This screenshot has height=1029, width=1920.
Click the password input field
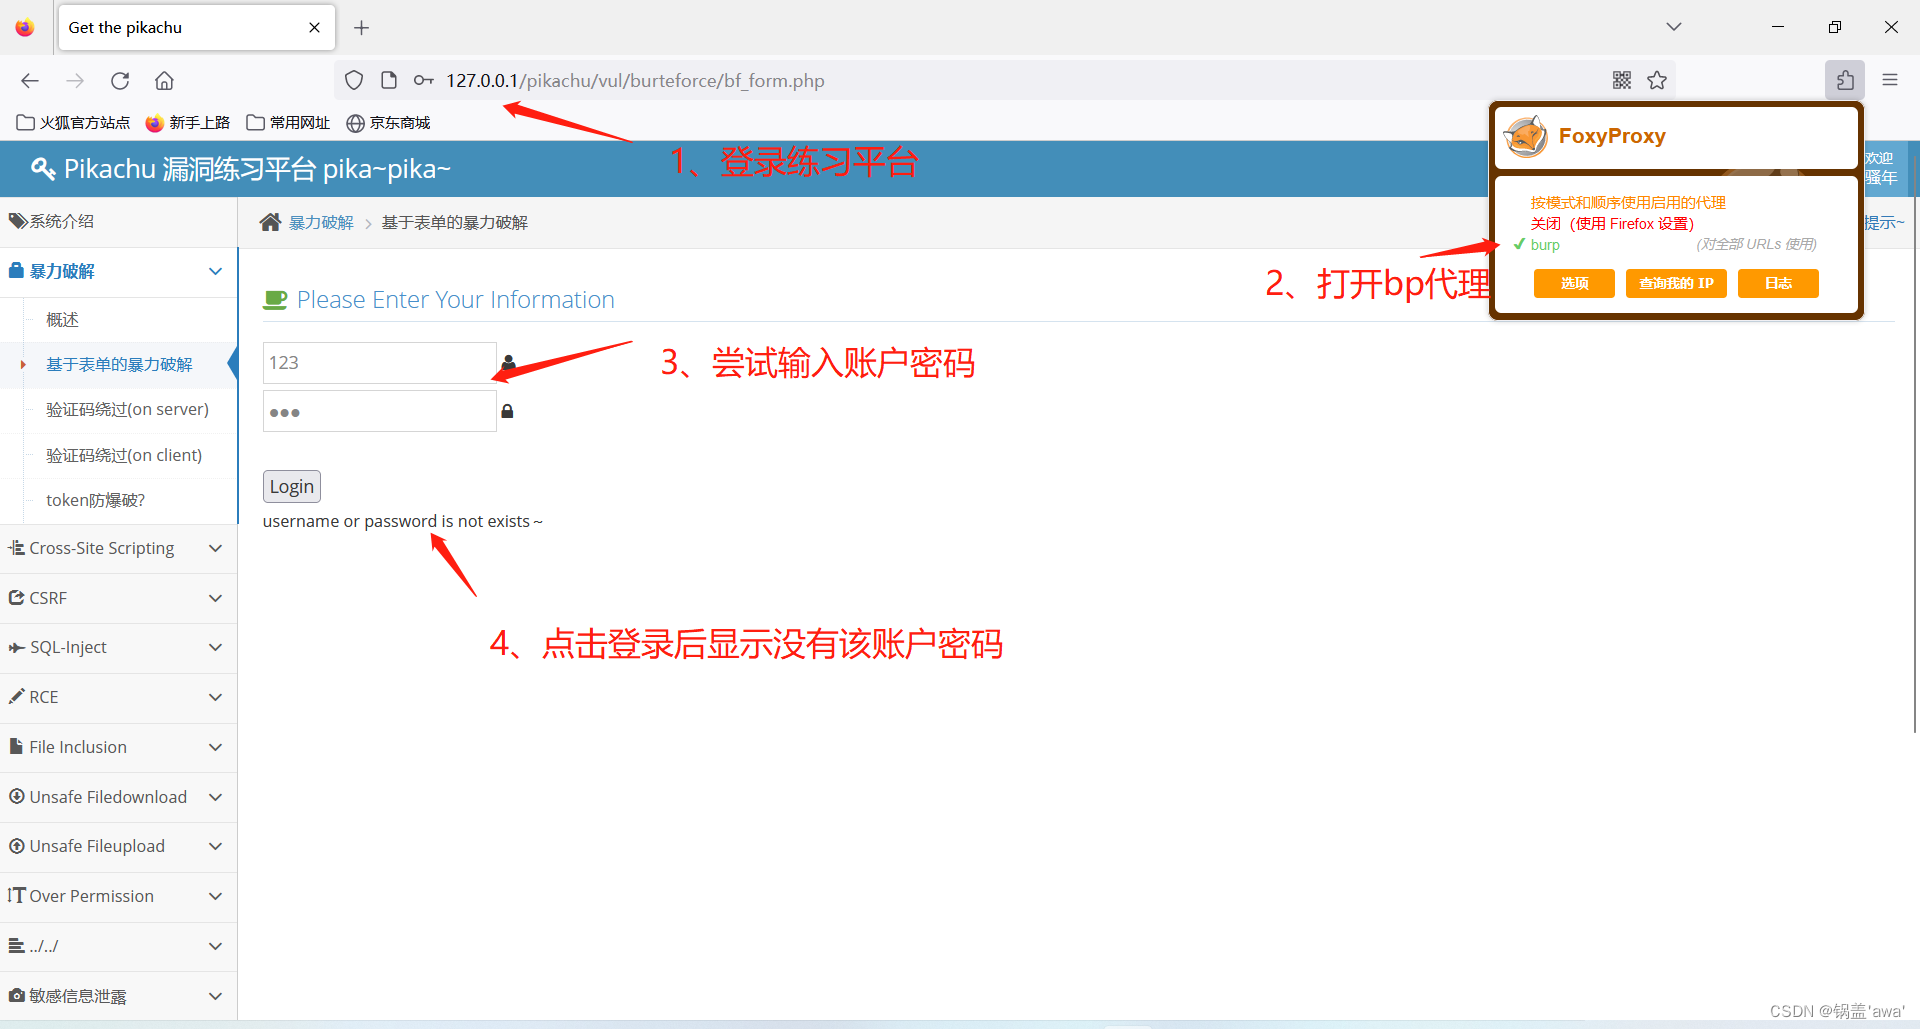tap(380, 411)
